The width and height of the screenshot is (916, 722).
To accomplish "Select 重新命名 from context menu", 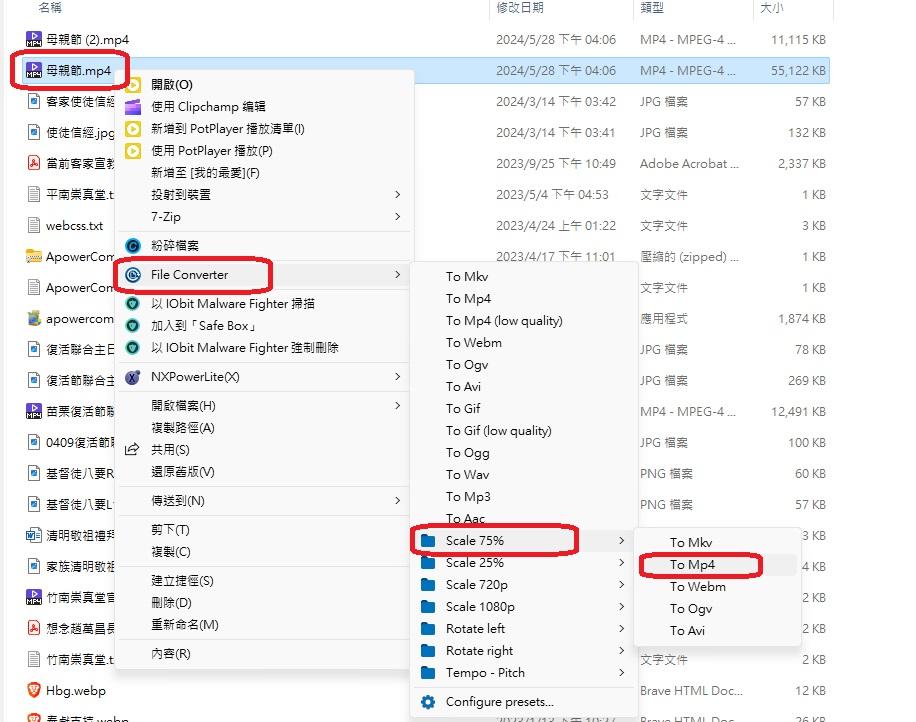I will pyautogui.click(x=184, y=625).
